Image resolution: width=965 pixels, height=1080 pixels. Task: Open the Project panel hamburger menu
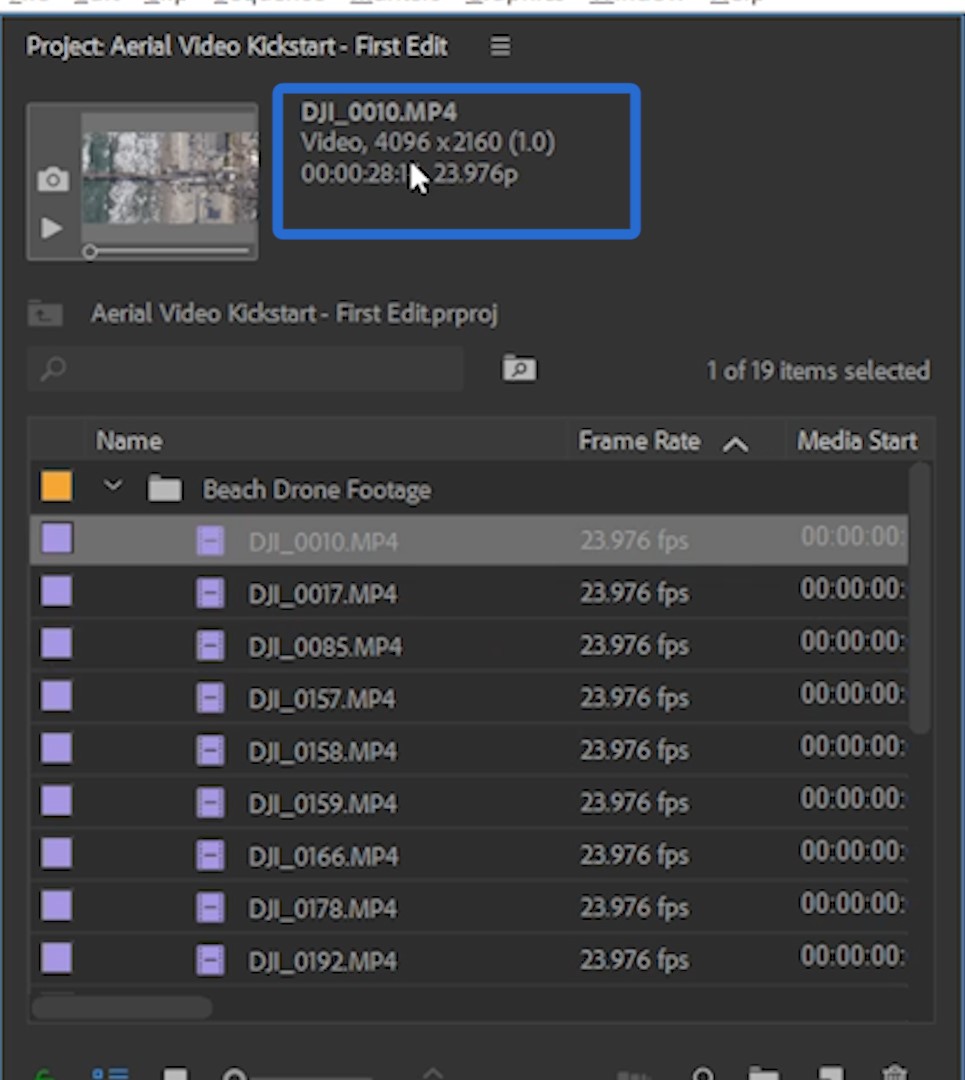[501, 46]
